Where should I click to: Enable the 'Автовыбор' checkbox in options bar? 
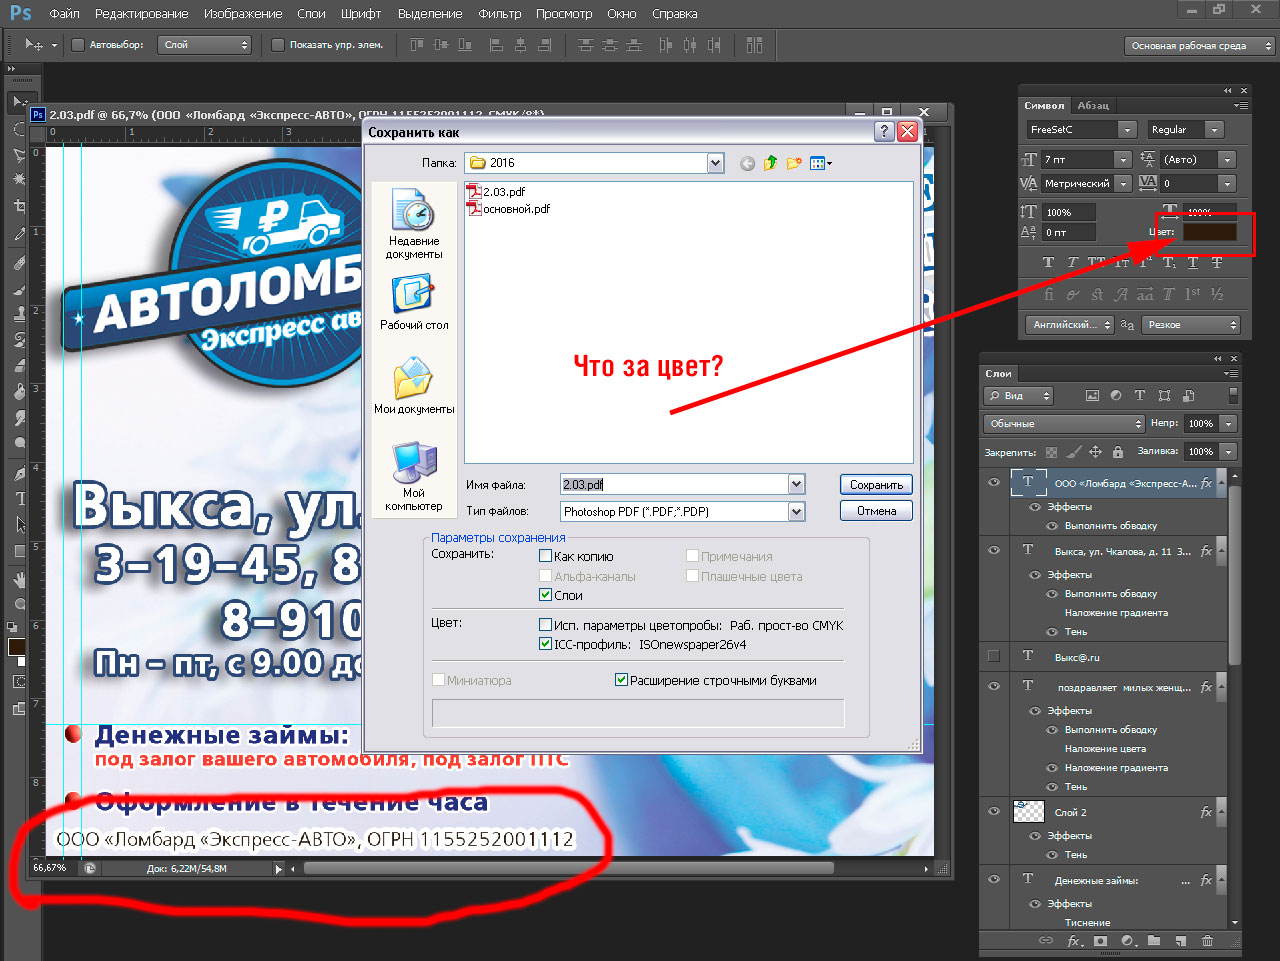click(78, 45)
